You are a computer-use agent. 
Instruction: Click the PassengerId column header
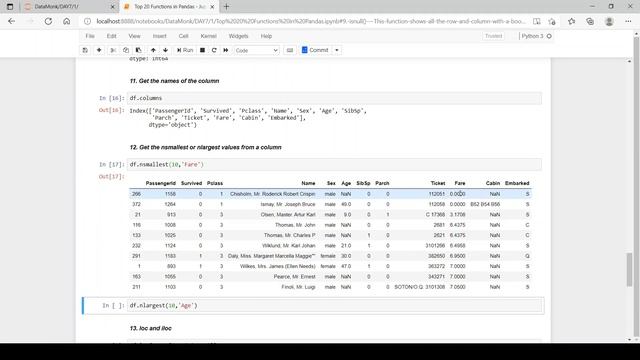160,183
